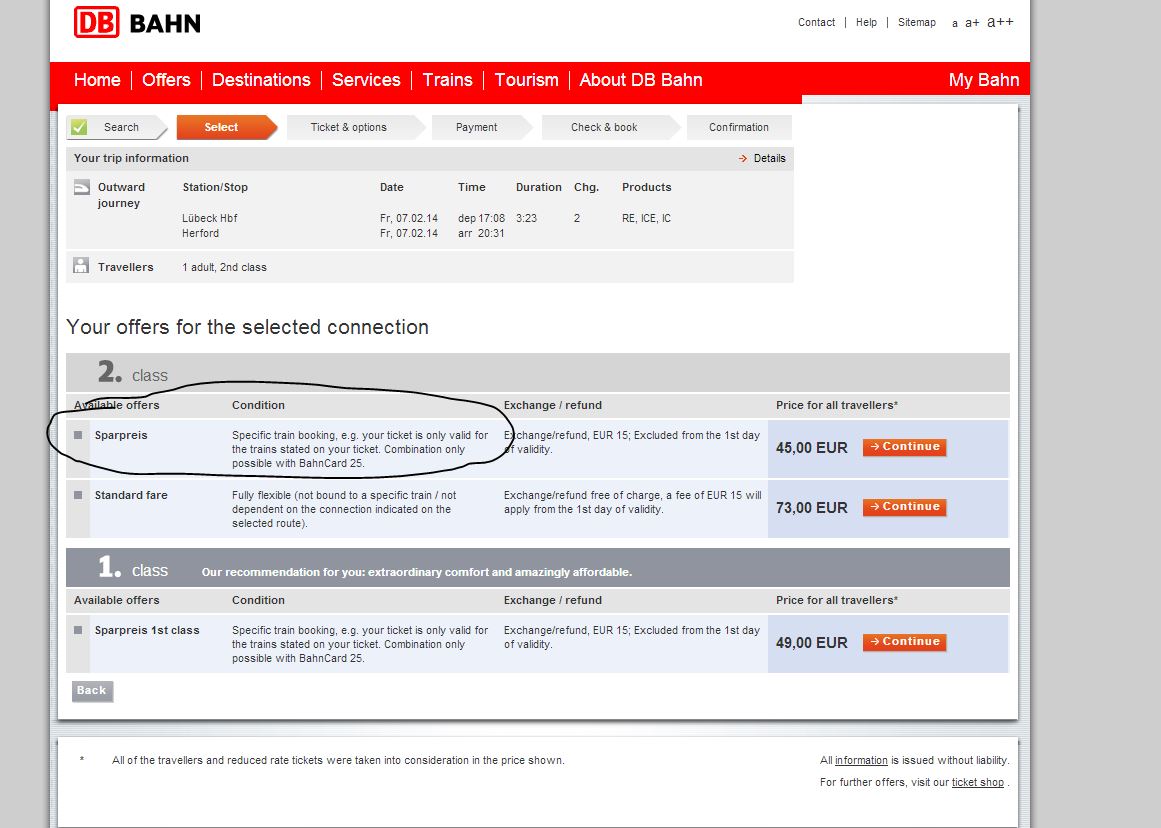The image size is (1161, 828).
Task: Open the Trains menu
Action: tap(447, 80)
